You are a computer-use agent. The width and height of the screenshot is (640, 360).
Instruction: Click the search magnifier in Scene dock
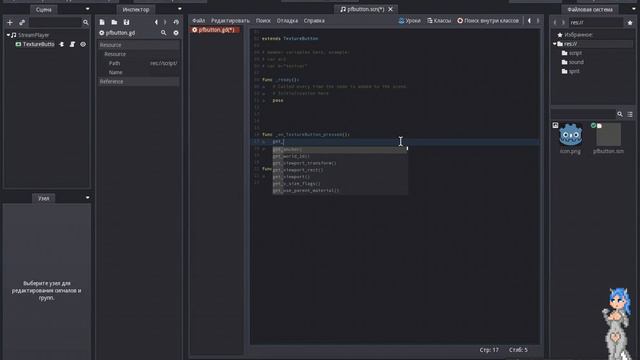85,22
